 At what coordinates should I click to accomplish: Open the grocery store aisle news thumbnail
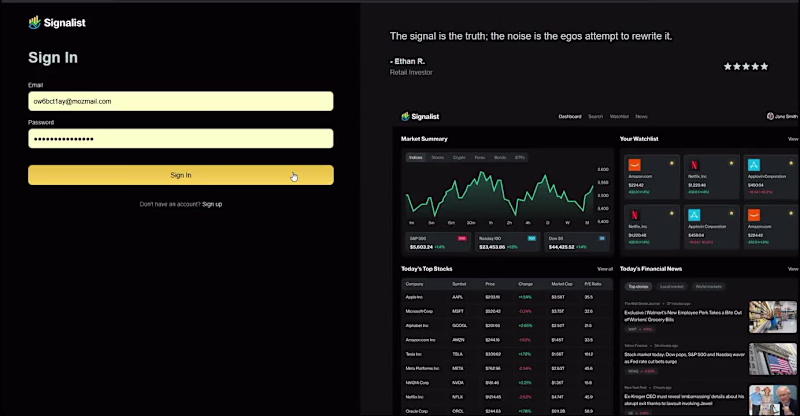[x=772, y=316]
